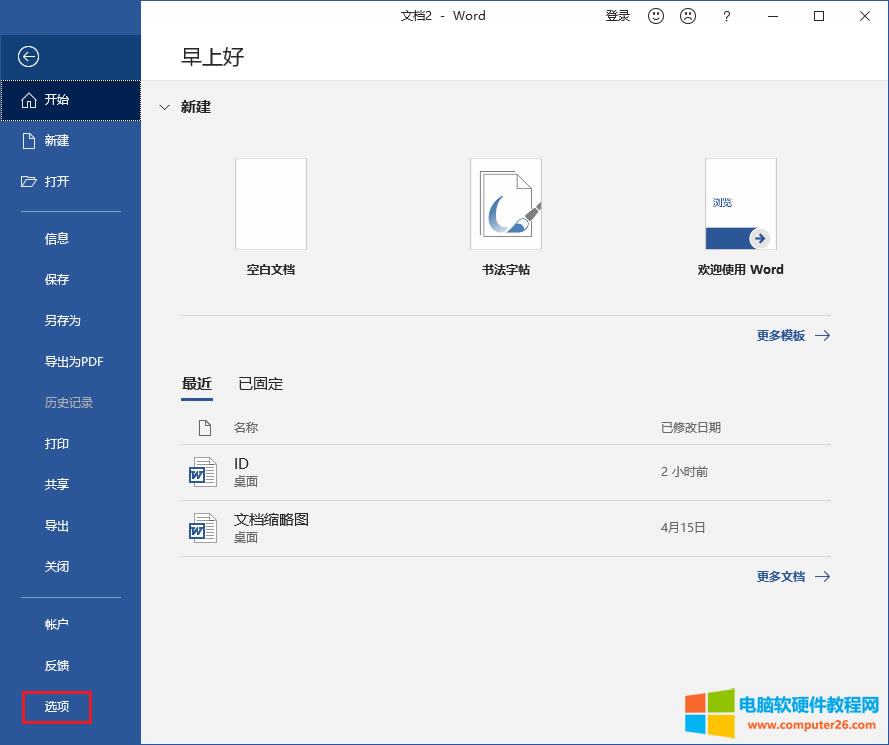This screenshot has width=889, height=745.
Task: Open 更多文档 to see more files
Action: 783,576
